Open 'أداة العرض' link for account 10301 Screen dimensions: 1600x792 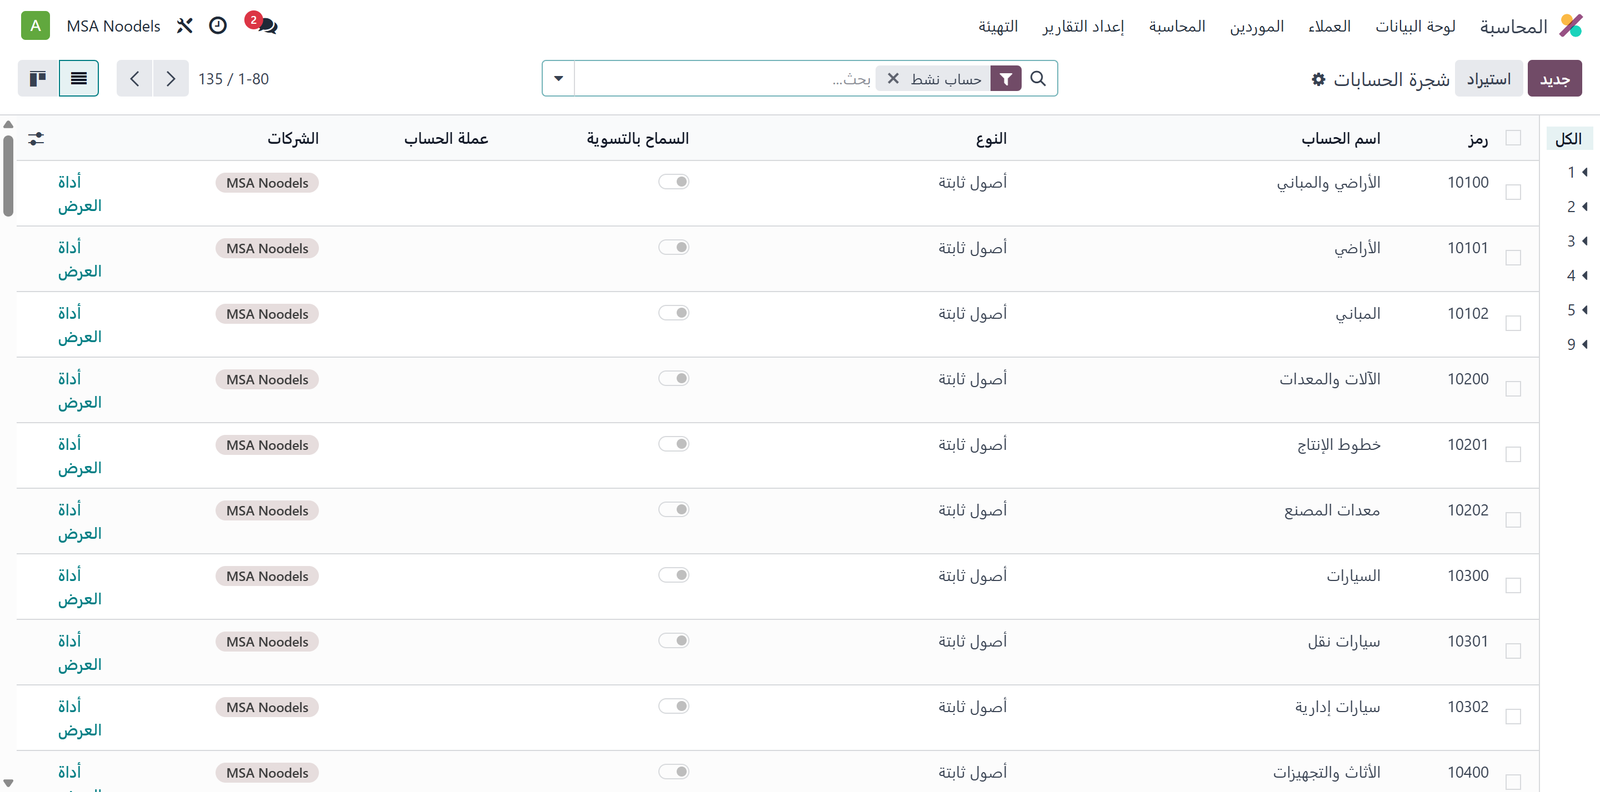pos(80,652)
